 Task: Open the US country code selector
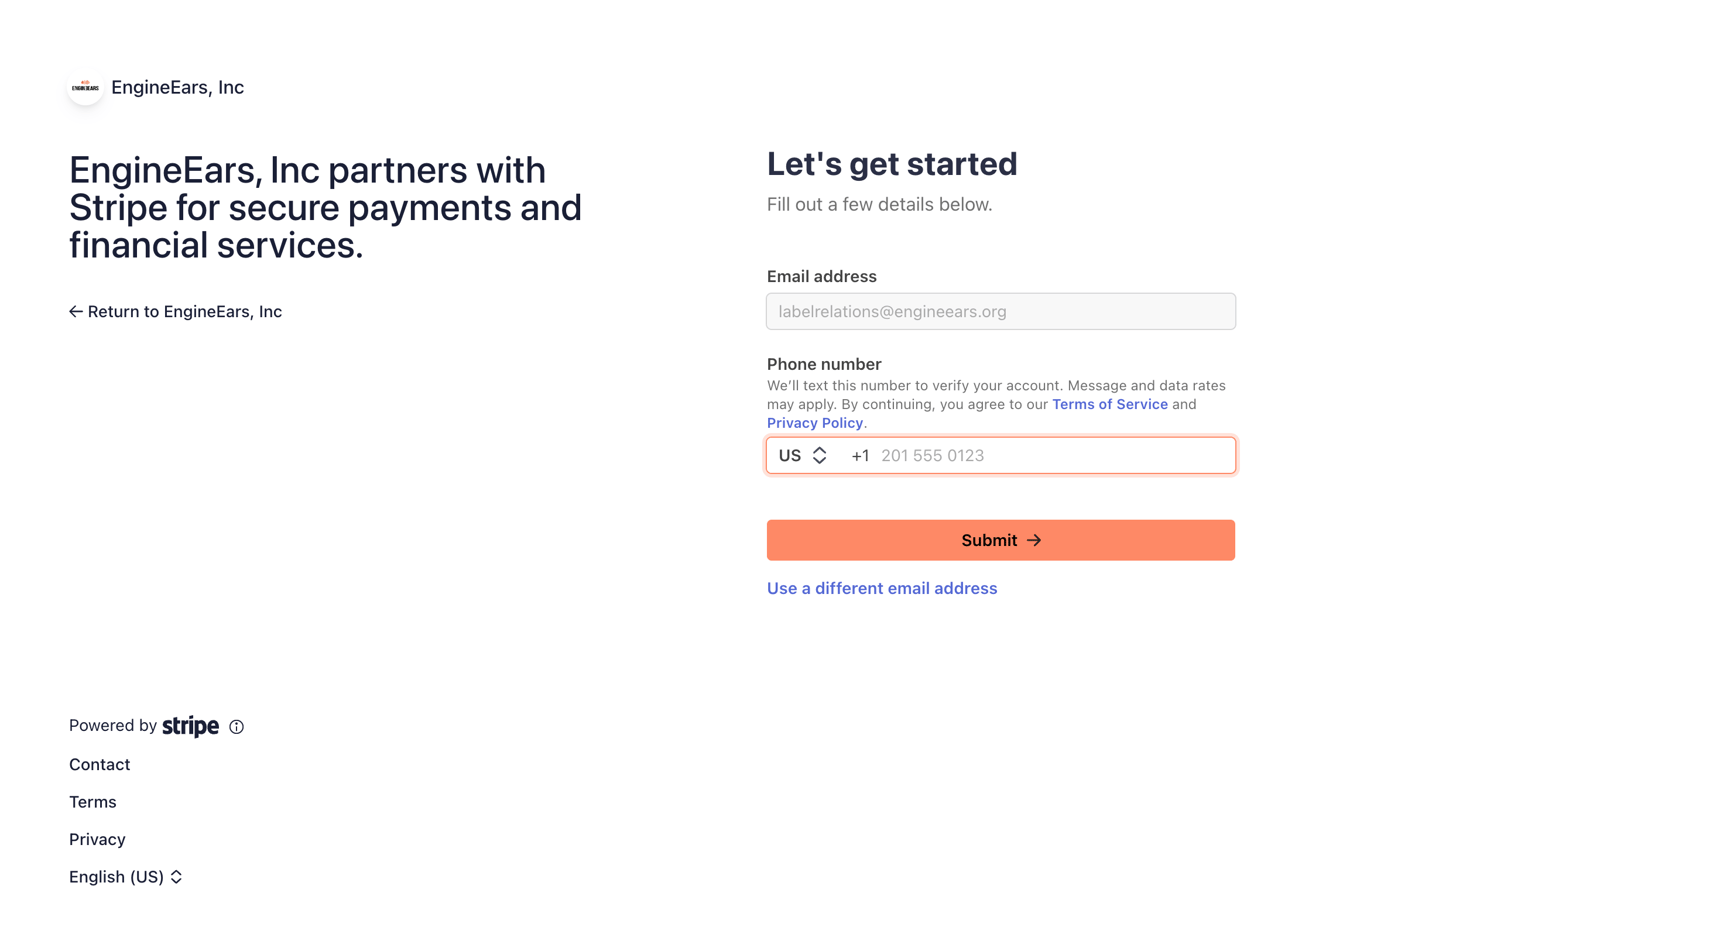coord(802,456)
